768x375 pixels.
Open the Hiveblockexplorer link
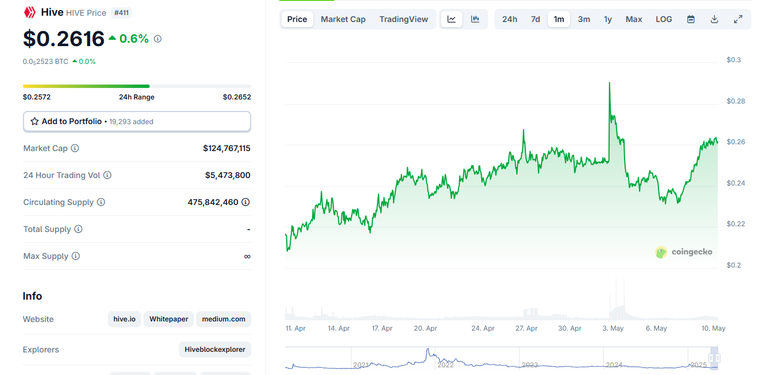click(x=215, y=350)
